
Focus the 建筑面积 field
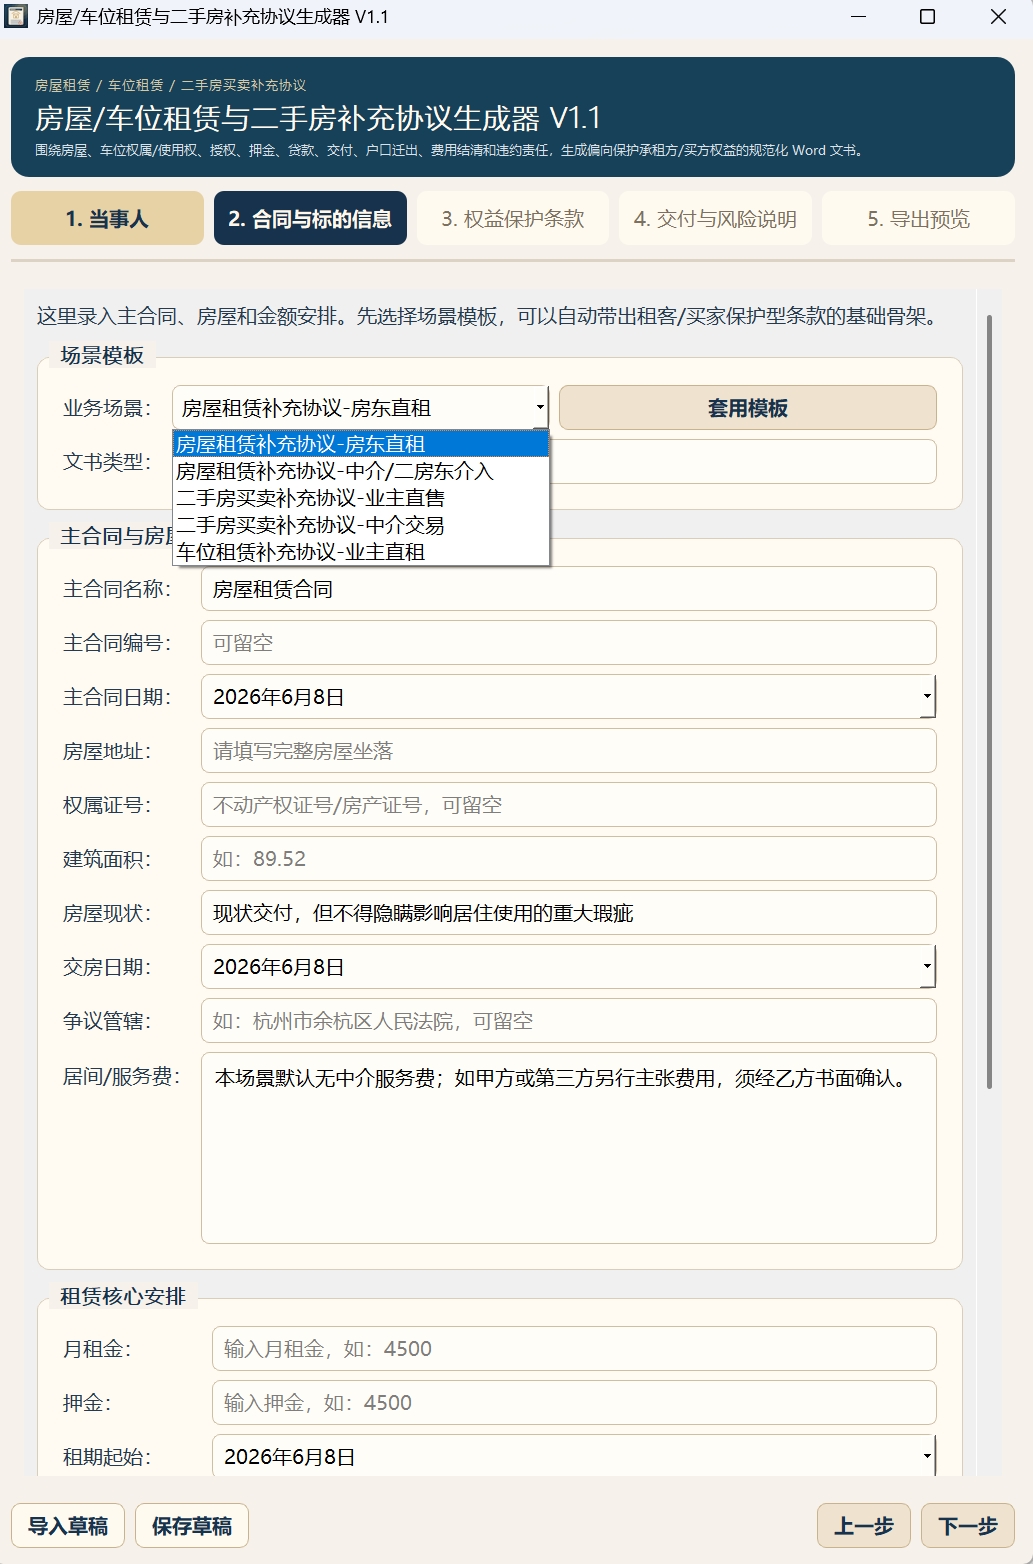(x=569, y=859)
